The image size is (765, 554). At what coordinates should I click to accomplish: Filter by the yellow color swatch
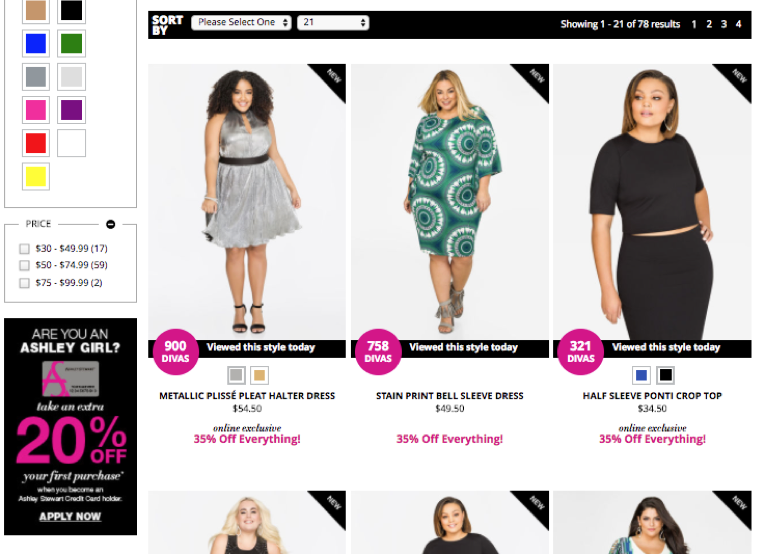[x=36, y=176]
